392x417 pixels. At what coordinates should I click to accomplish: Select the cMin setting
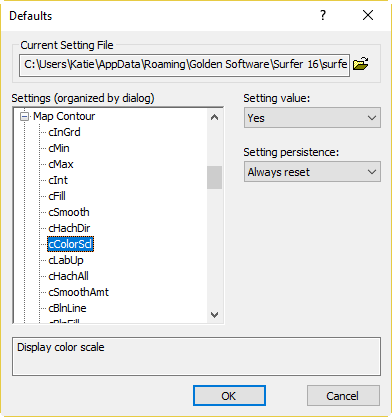pos(59,148)
